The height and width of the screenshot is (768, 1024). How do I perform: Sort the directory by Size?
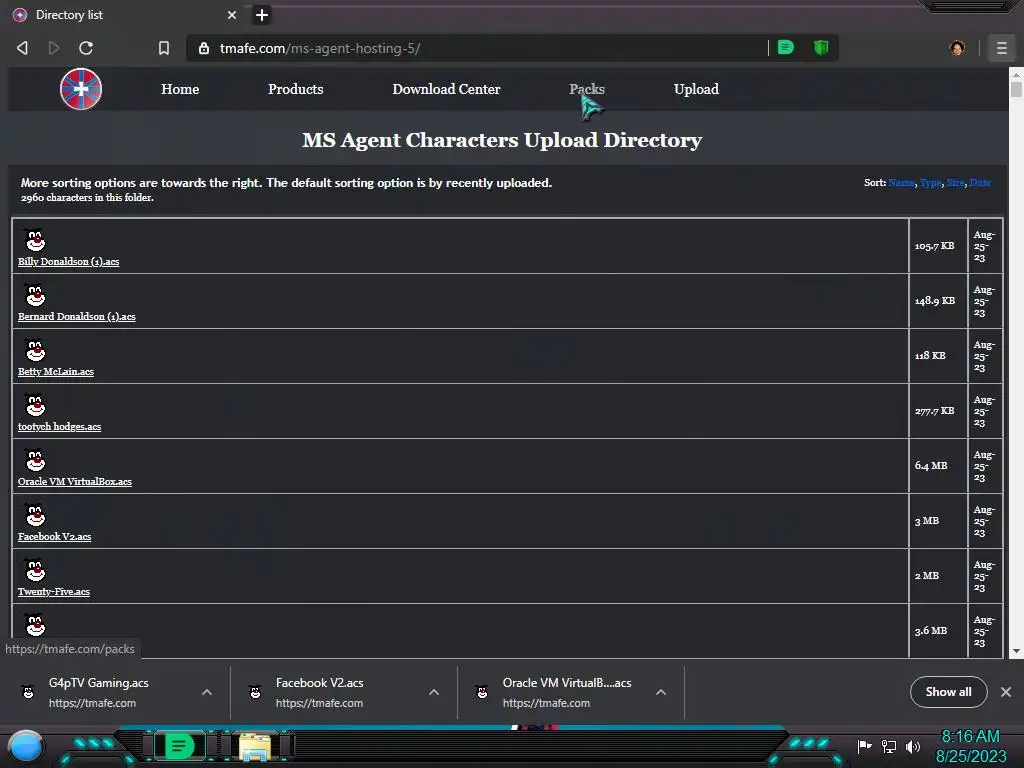point(955,183)
